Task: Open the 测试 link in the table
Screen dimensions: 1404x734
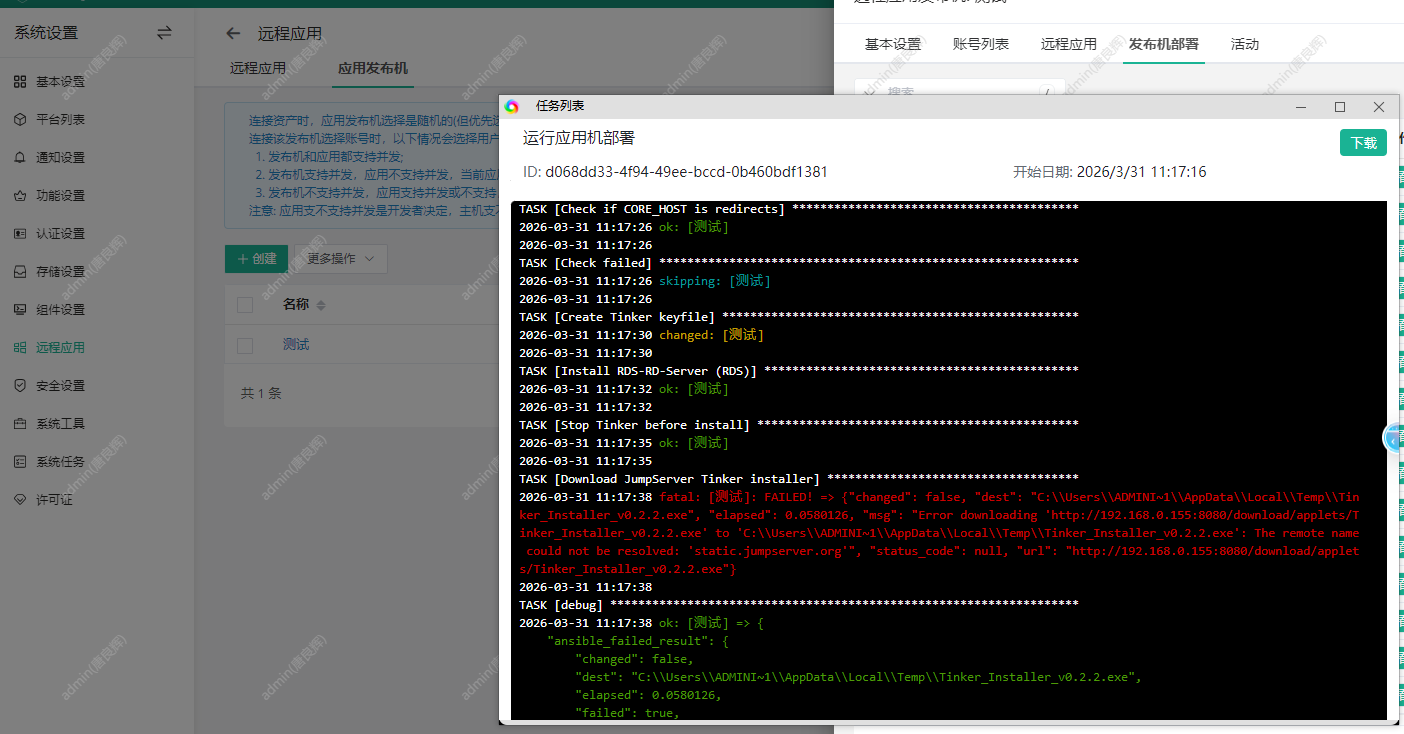Action: (296, 345)
